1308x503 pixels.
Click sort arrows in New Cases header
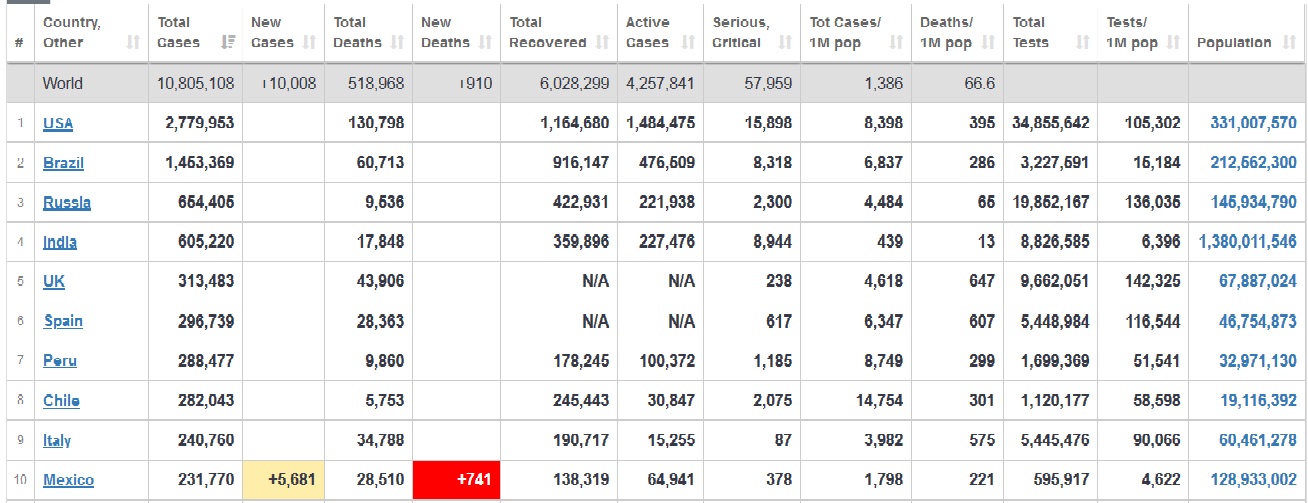[309, 43]
